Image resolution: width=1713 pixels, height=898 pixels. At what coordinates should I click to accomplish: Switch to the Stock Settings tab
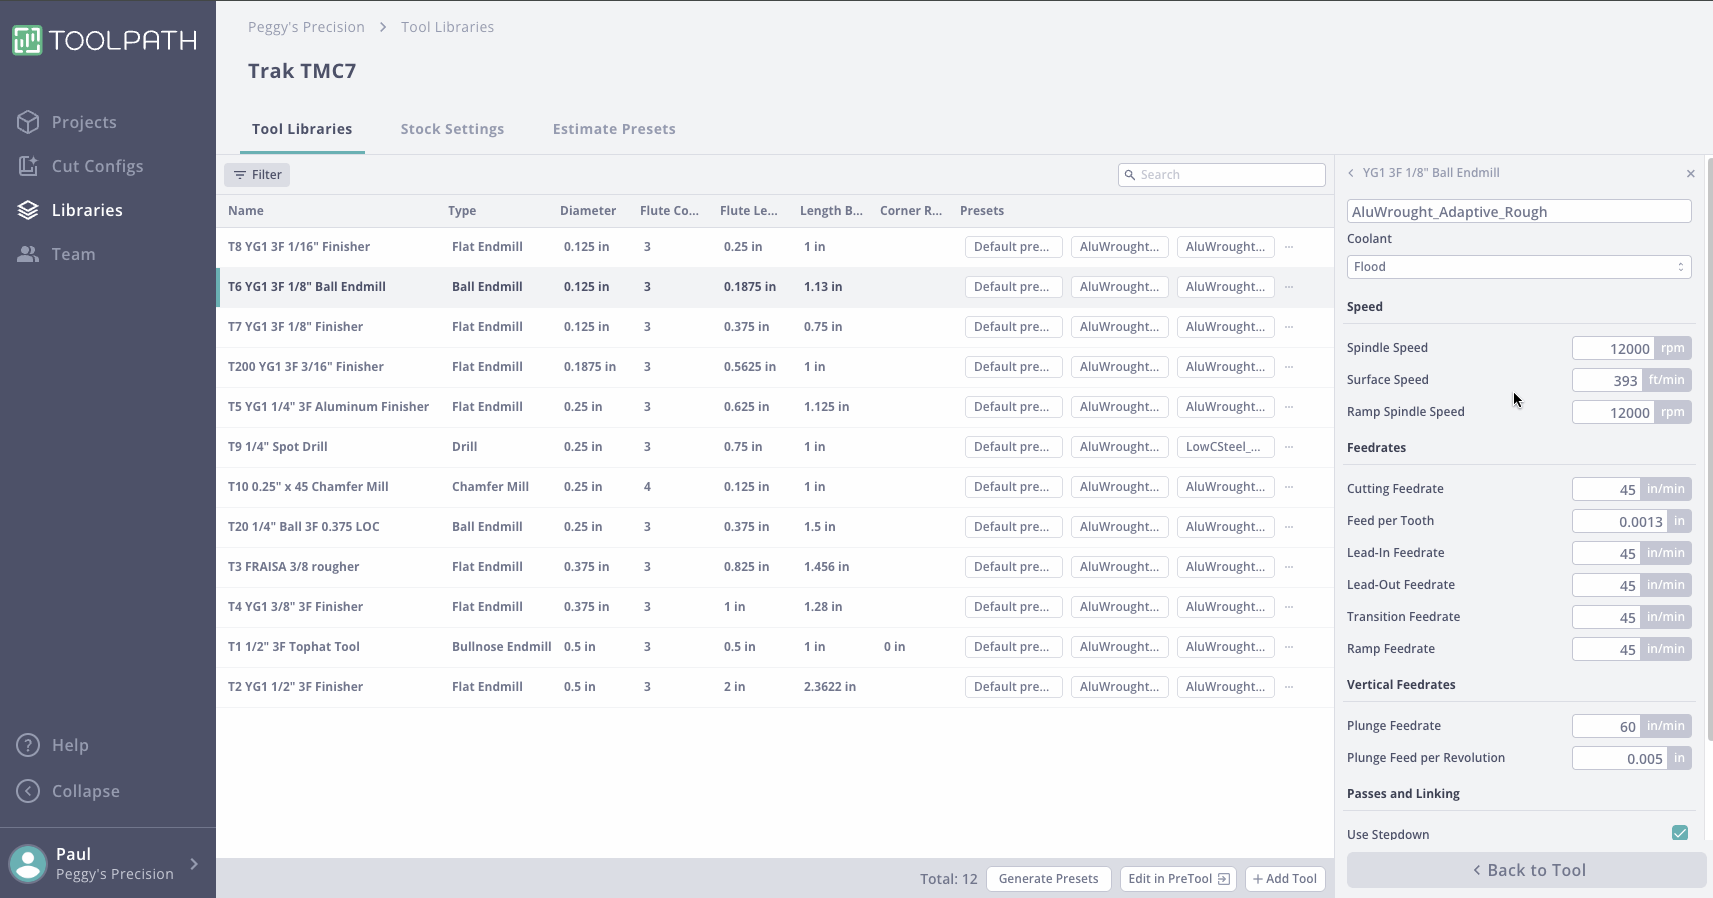452,129
